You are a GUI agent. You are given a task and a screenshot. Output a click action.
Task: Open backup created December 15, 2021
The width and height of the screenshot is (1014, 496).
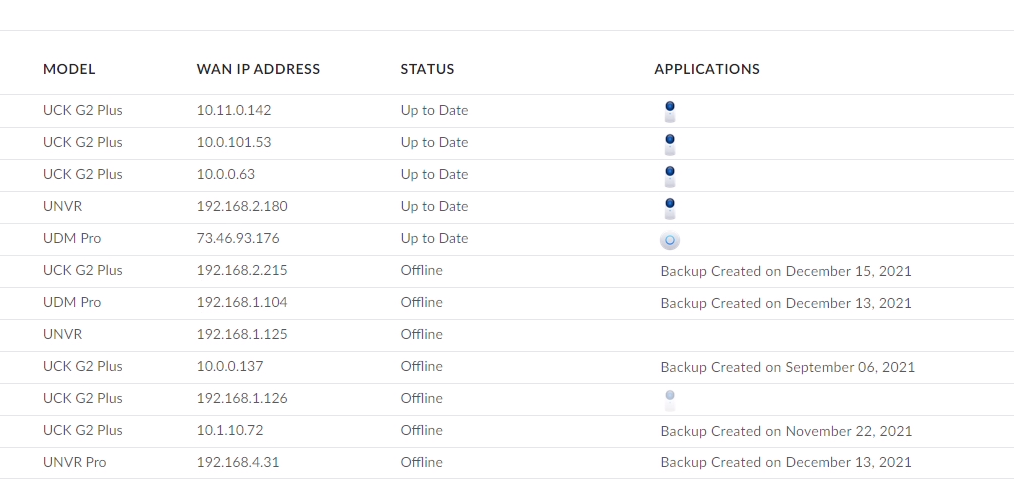(x=786, y=271)
